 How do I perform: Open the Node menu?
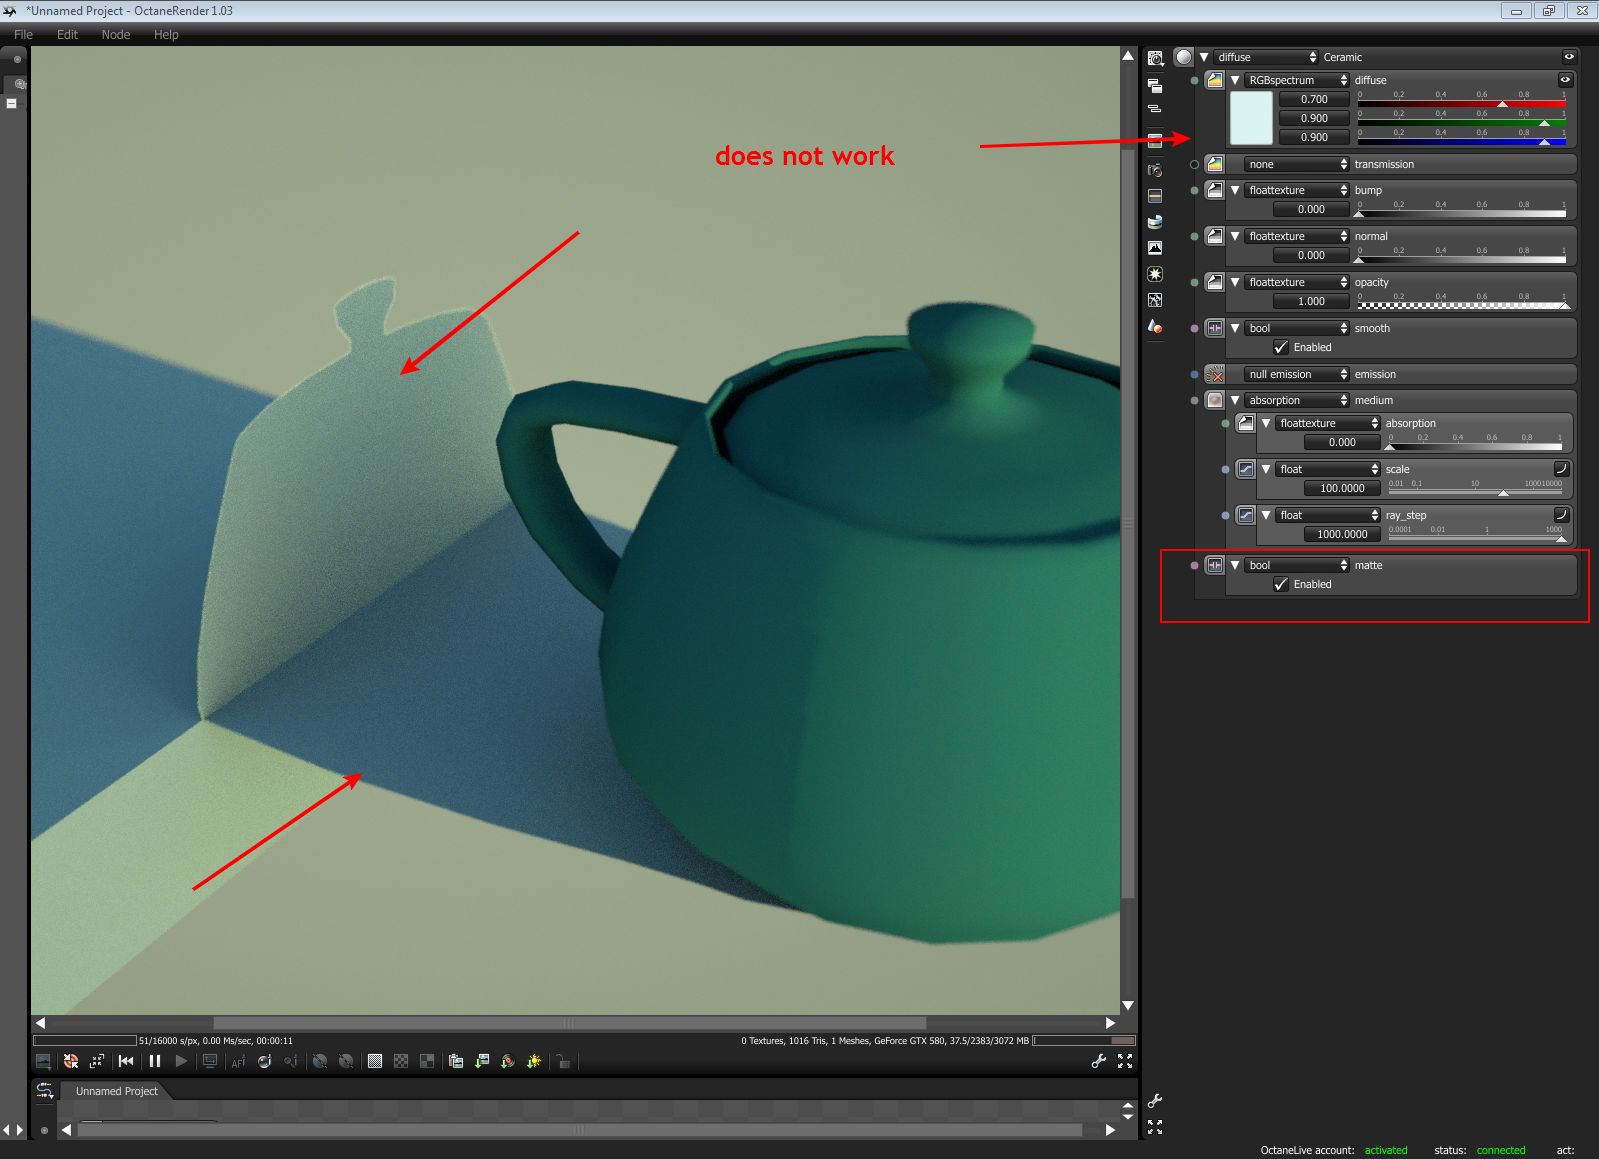pyautogui.click(x=116, y=34)
